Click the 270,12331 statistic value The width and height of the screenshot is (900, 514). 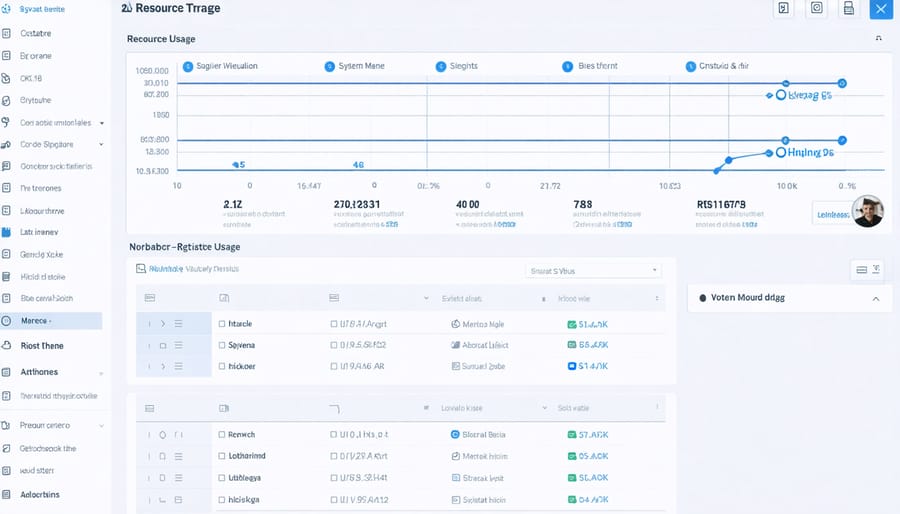[x=356, y=204]
